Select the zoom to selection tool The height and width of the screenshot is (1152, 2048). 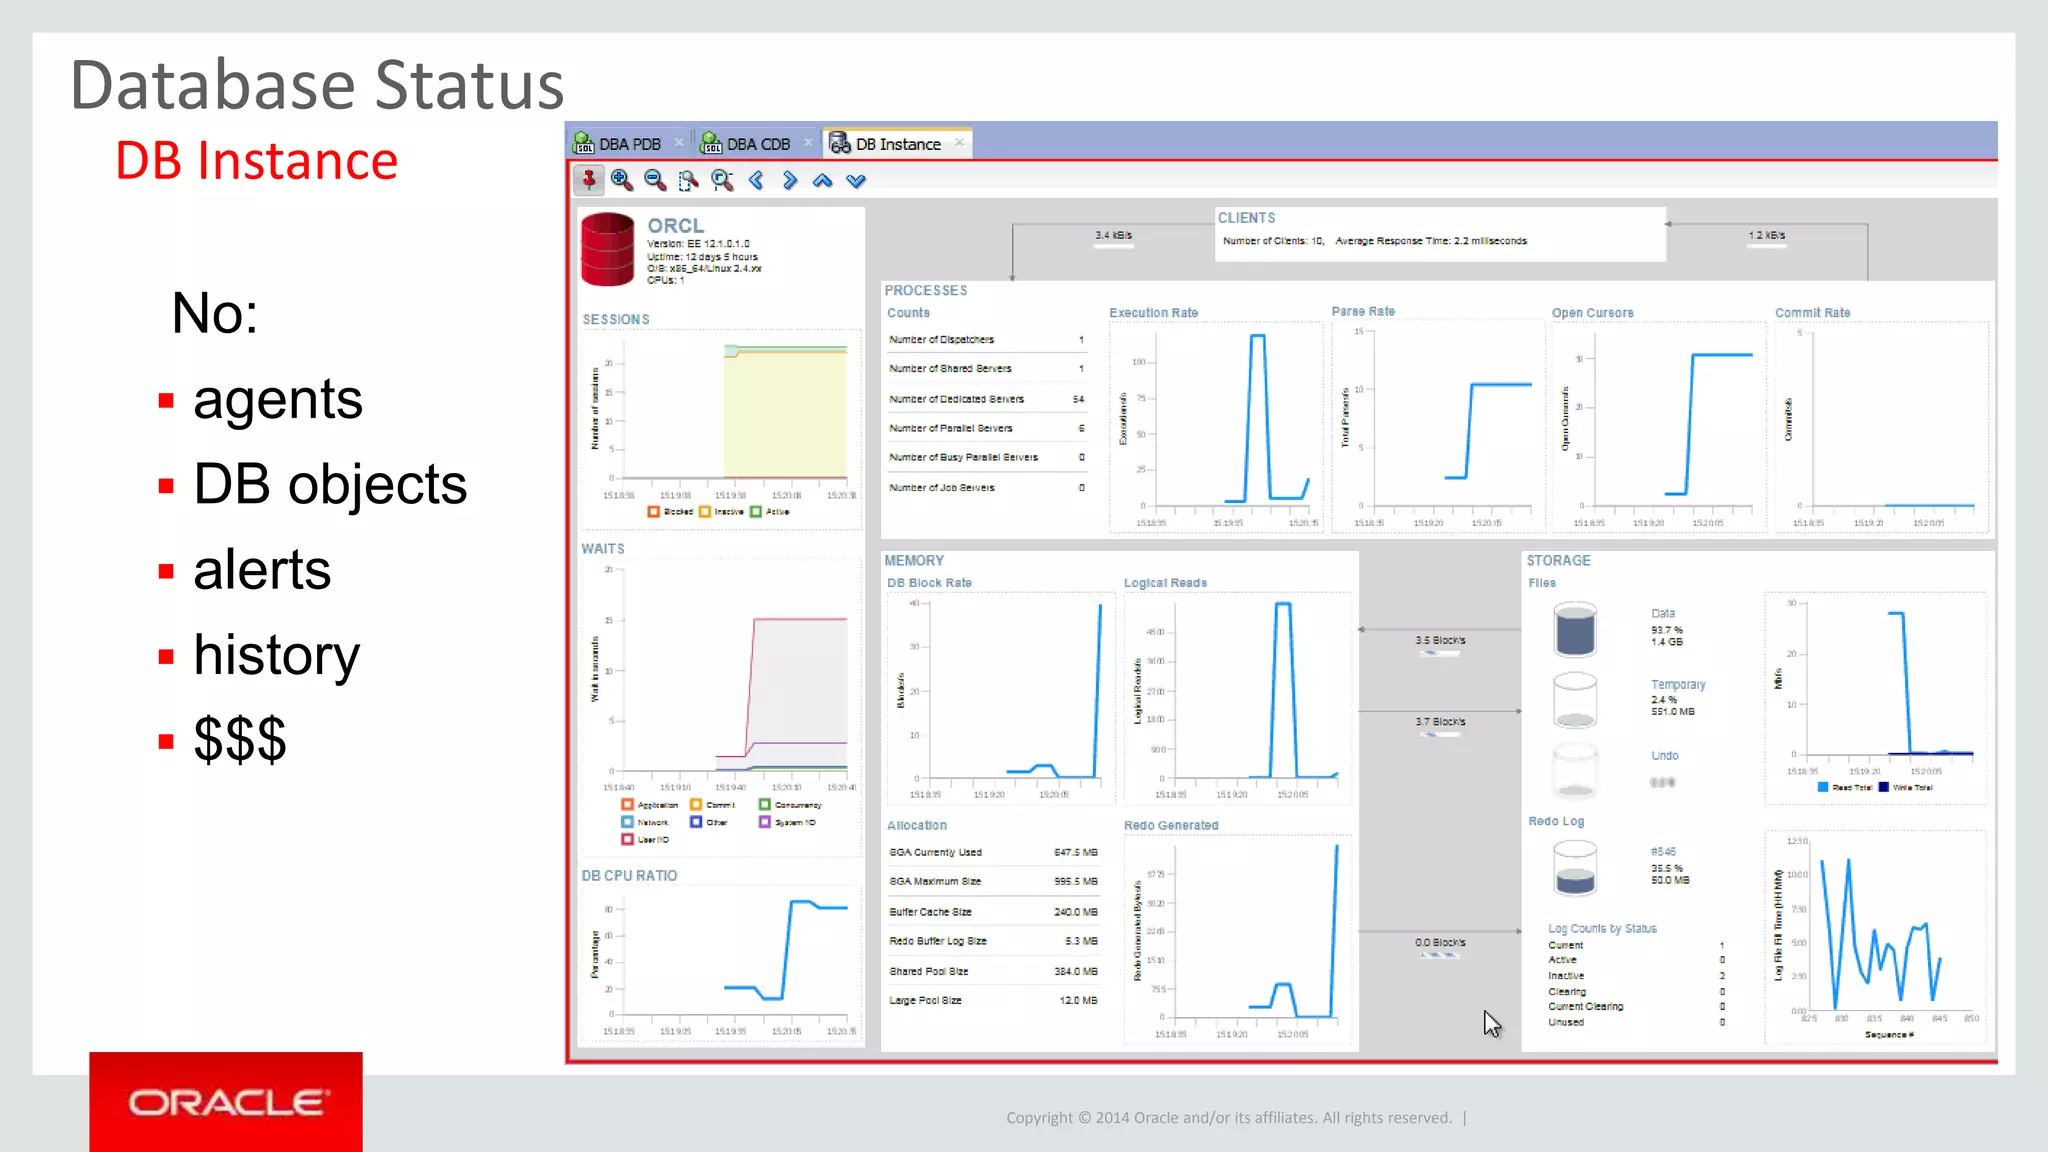(x=688, y=180)
